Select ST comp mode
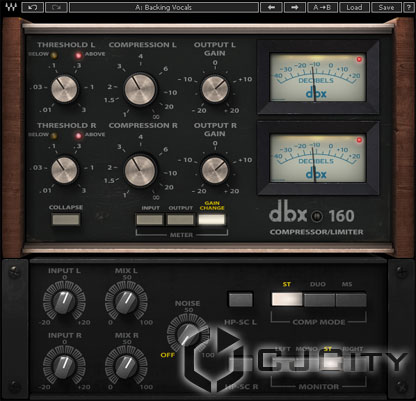The width and height of the screenshot is (416, 401). tap(287, 299)
